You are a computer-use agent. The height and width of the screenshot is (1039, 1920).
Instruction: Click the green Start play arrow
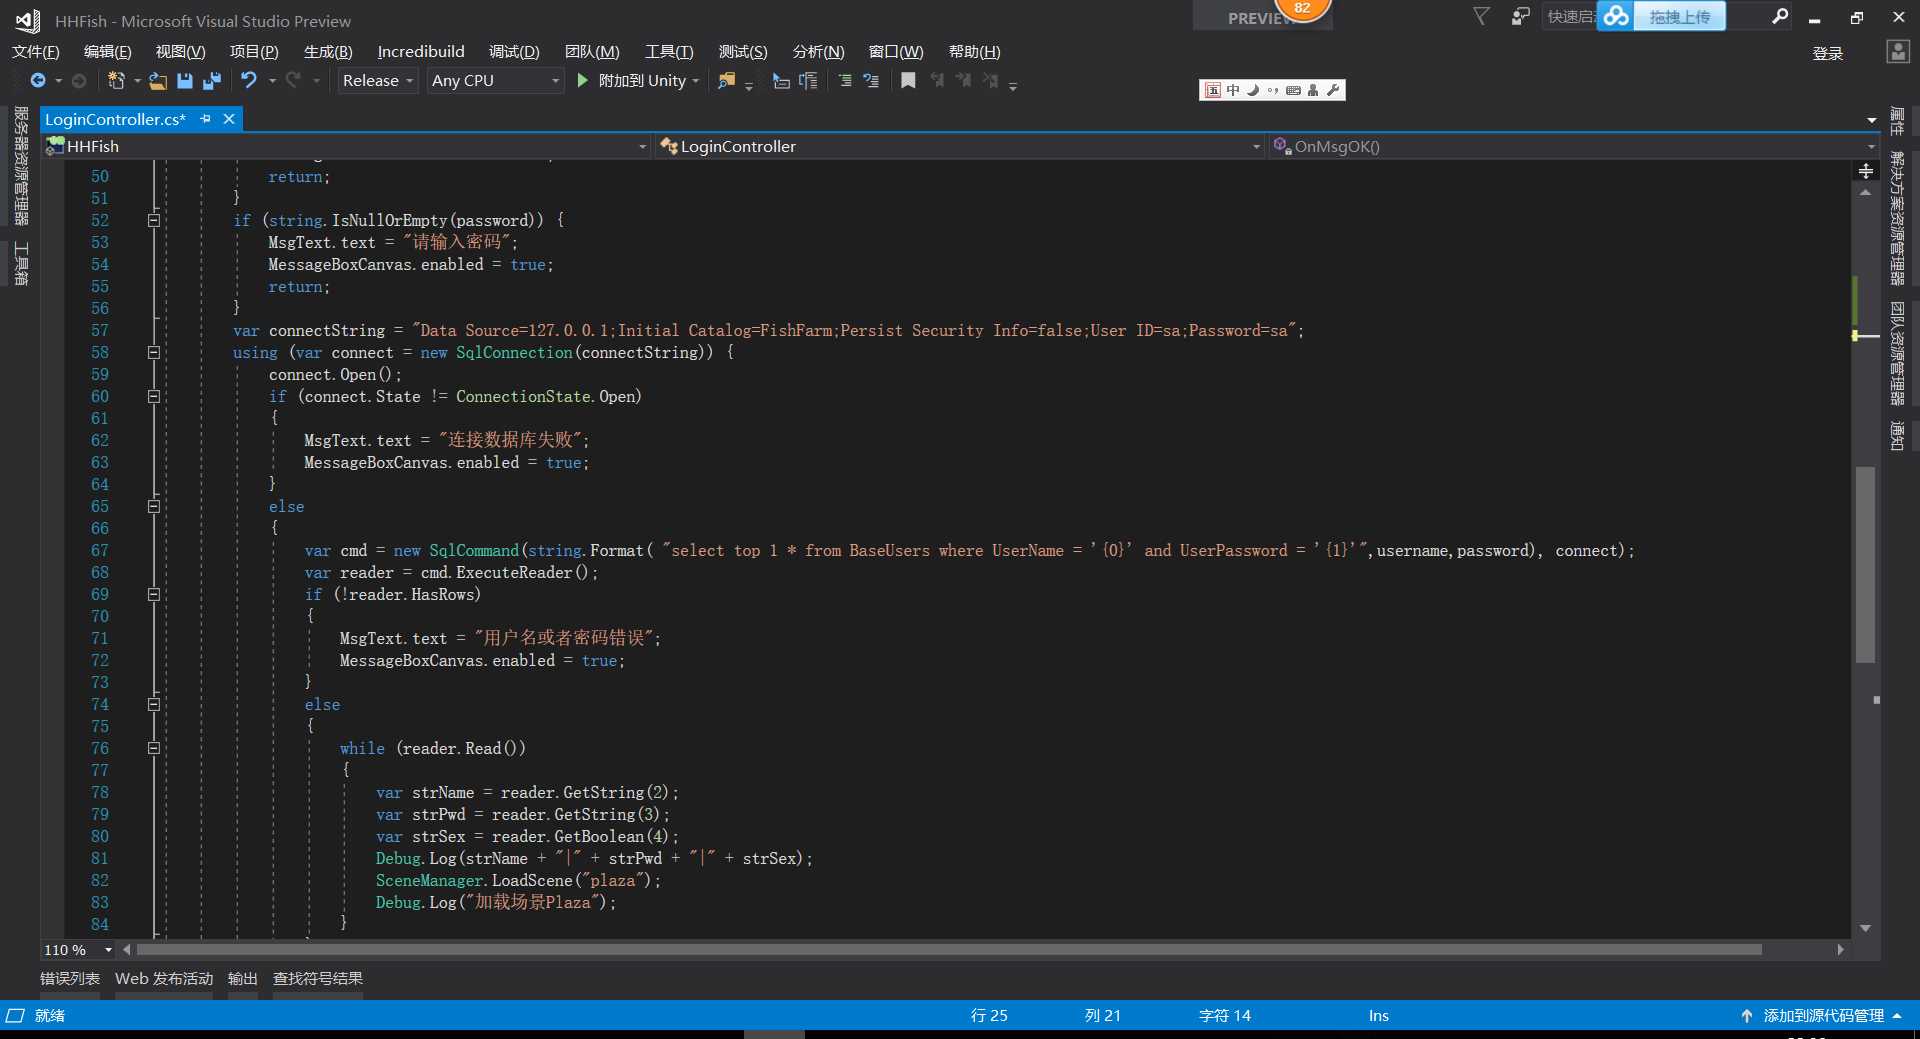(x=583, y=81)
